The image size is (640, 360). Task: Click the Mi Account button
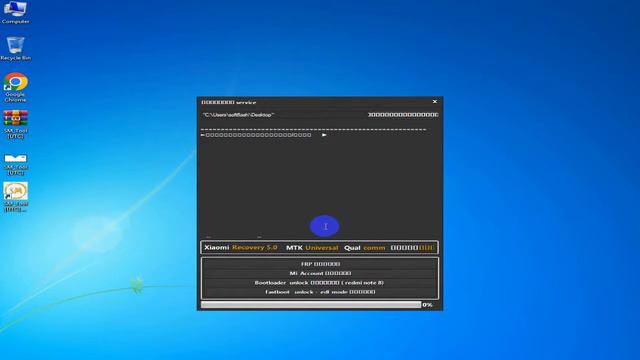(320, 273)
